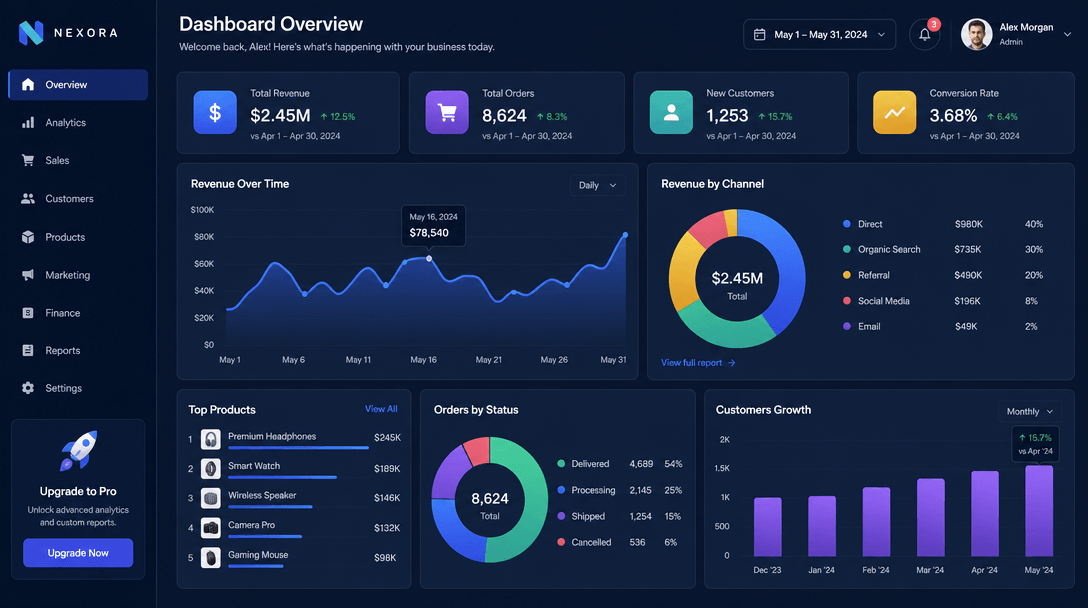The width and height of the screenshot is (1088, 608).
Task: Select Direct channel legend dot
Action: pyautogui.click(x=847, y=224)
